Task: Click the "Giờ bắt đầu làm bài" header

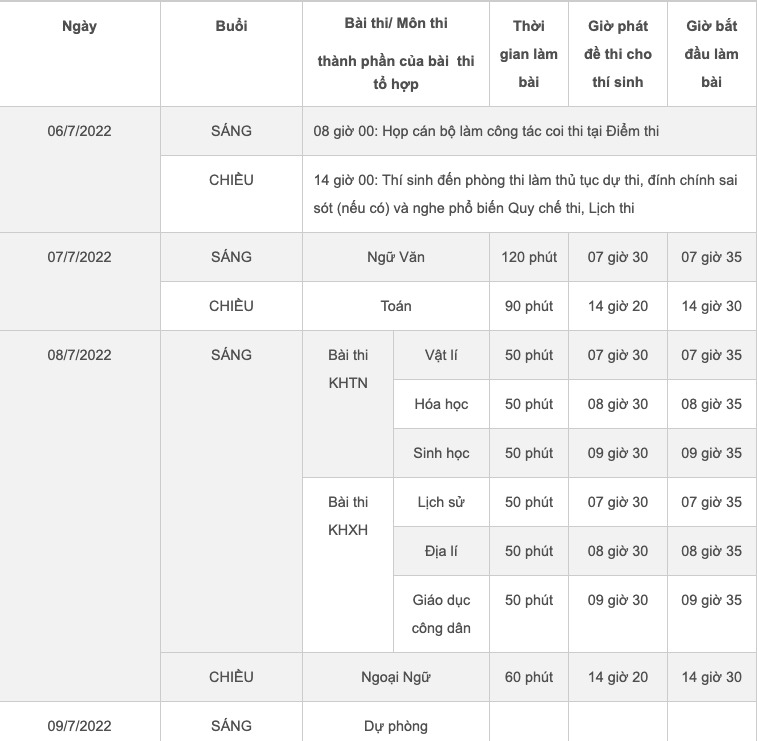Action: [x=711, y=54]
